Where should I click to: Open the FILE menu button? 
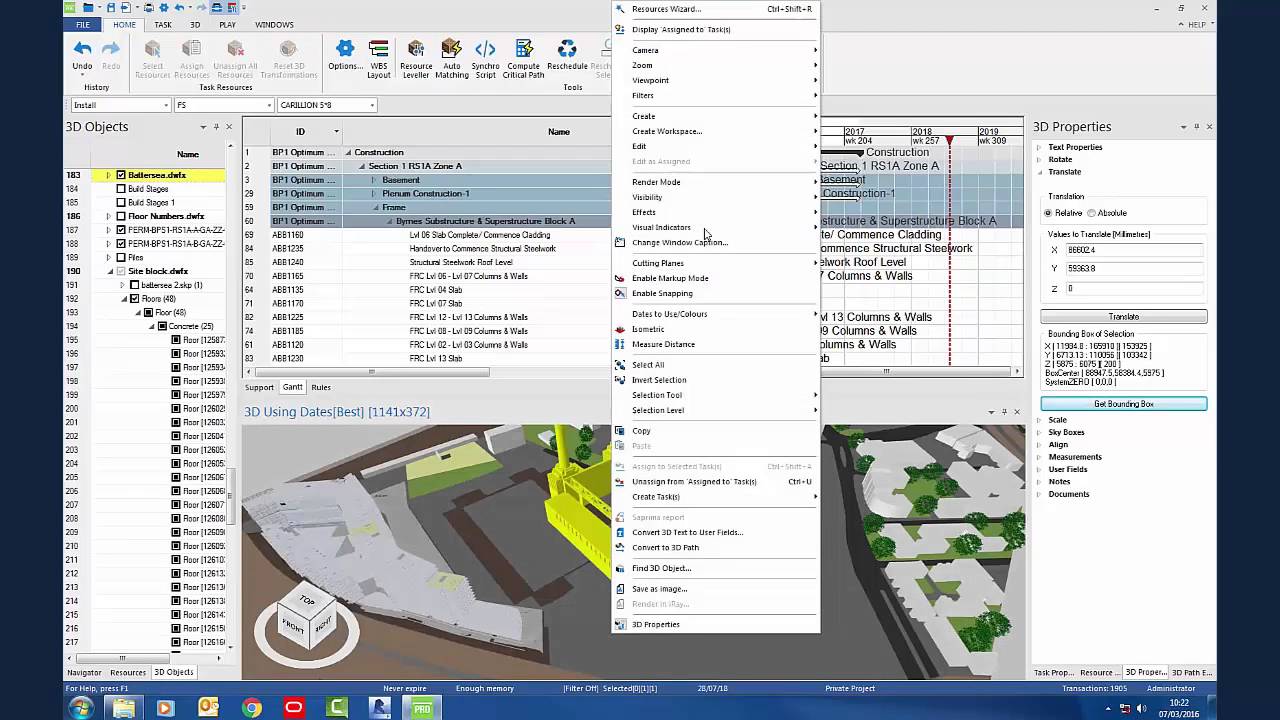click(83, 24)
